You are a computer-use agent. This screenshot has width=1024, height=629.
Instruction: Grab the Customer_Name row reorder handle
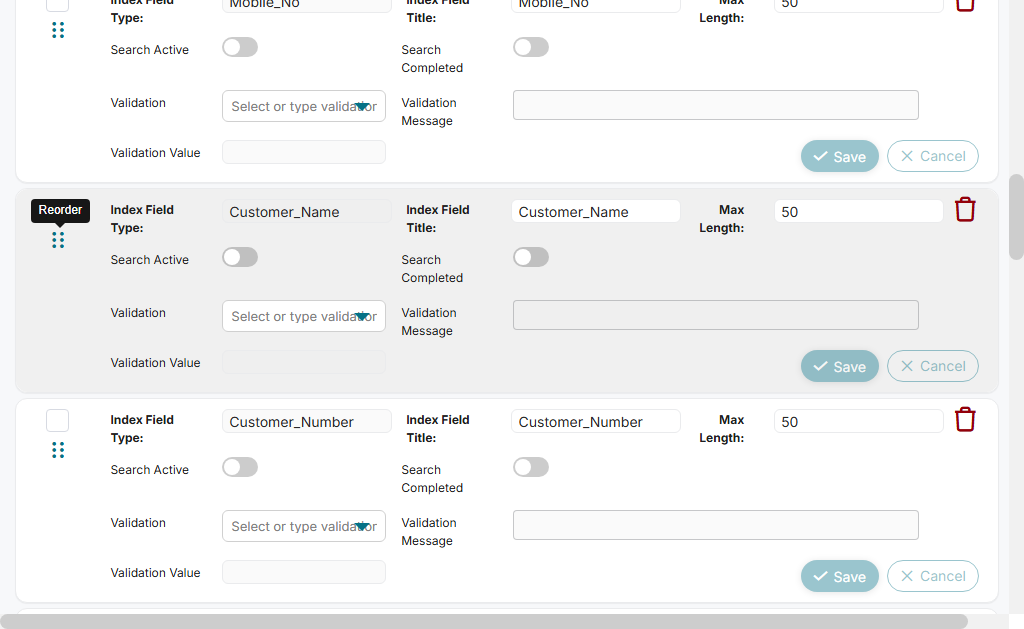tap(58, 240)
